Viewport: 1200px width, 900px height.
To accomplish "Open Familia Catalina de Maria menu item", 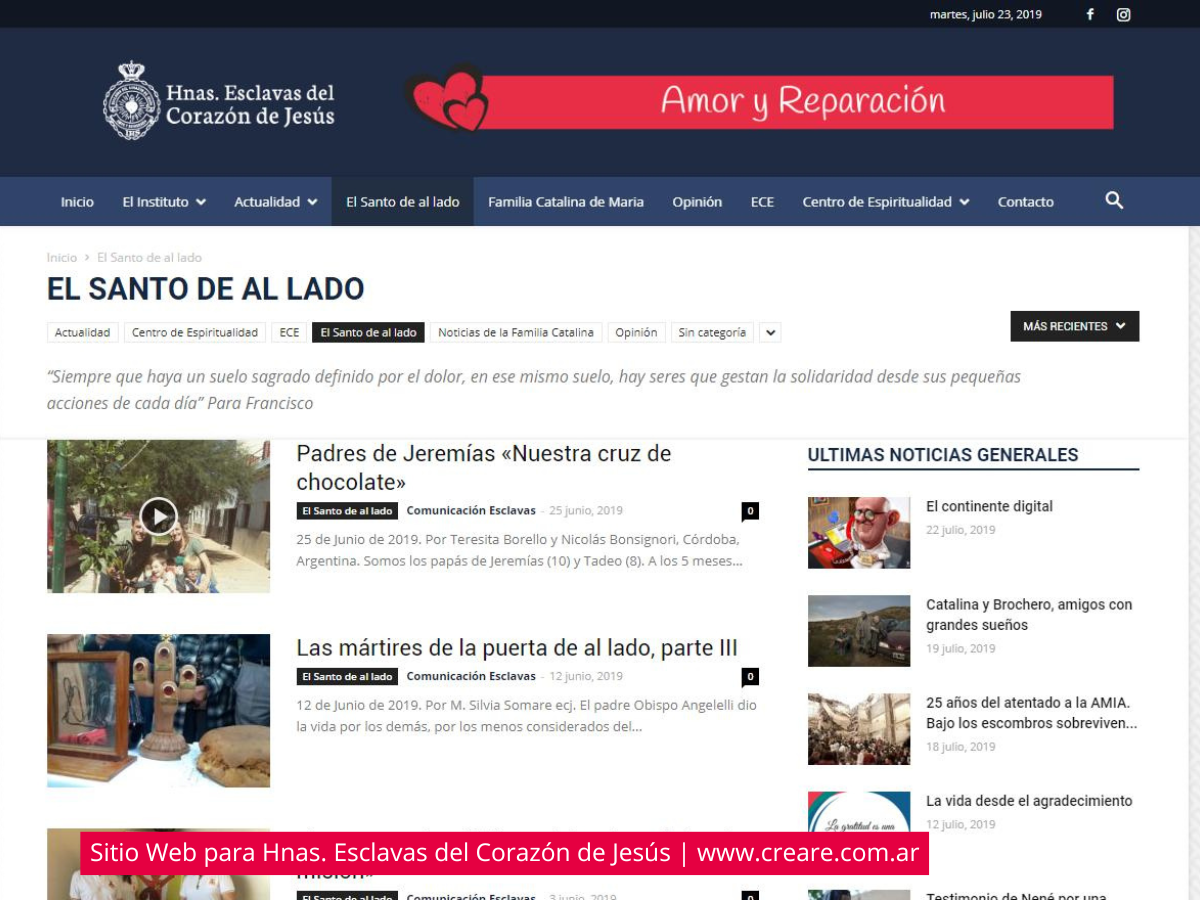I will click(565, 202).
